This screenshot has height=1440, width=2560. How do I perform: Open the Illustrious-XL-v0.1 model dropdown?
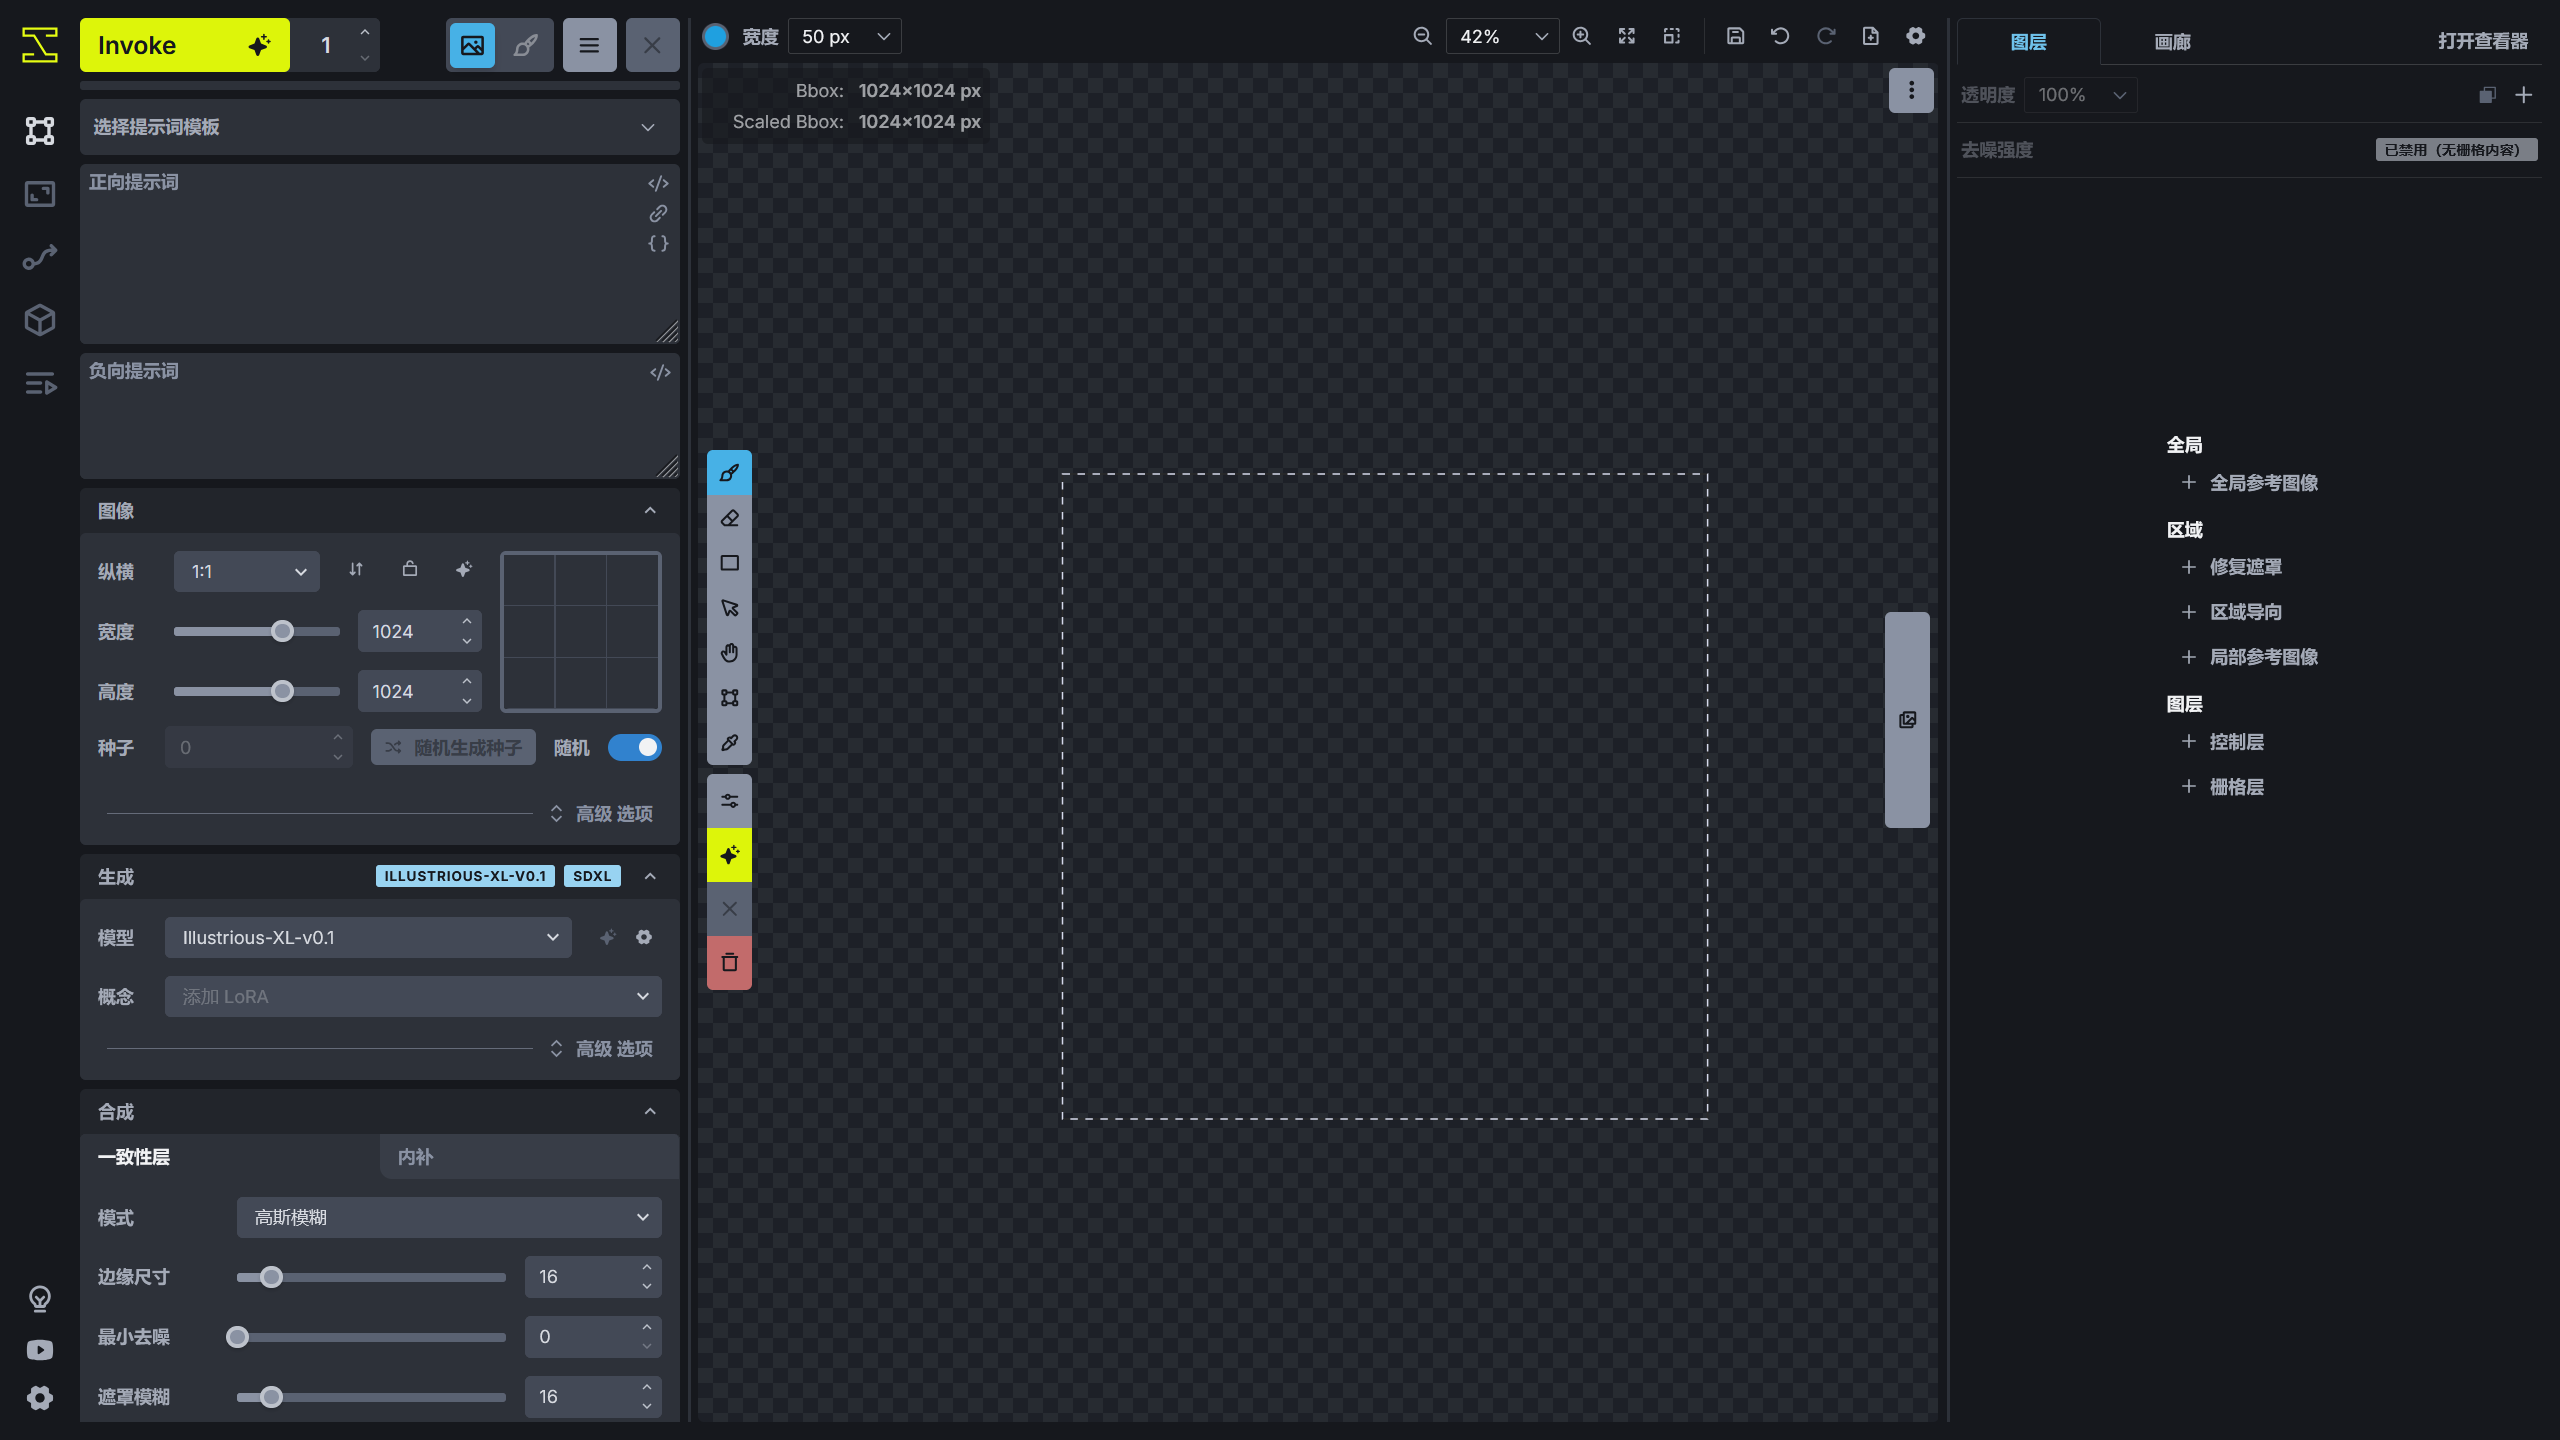pyautogui.click(x=368, y=937)
